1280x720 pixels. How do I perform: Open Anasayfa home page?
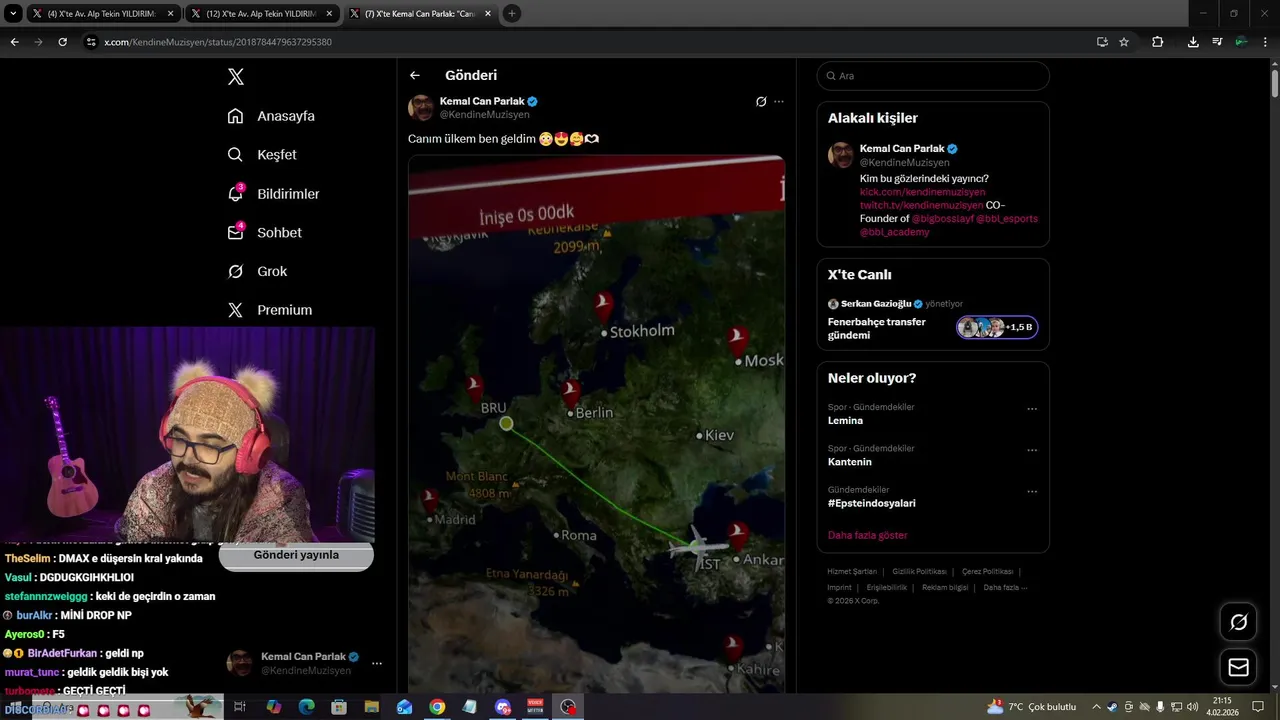click(271, 116)
